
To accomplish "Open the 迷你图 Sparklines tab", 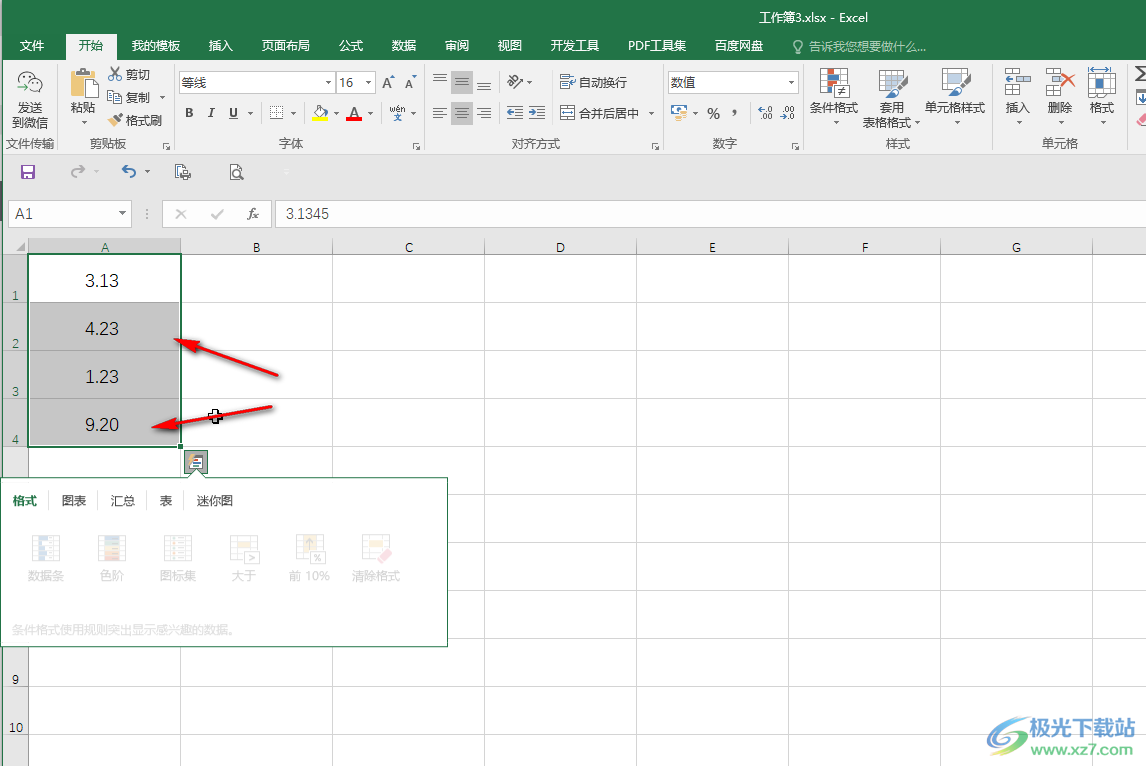I will 214,501.
